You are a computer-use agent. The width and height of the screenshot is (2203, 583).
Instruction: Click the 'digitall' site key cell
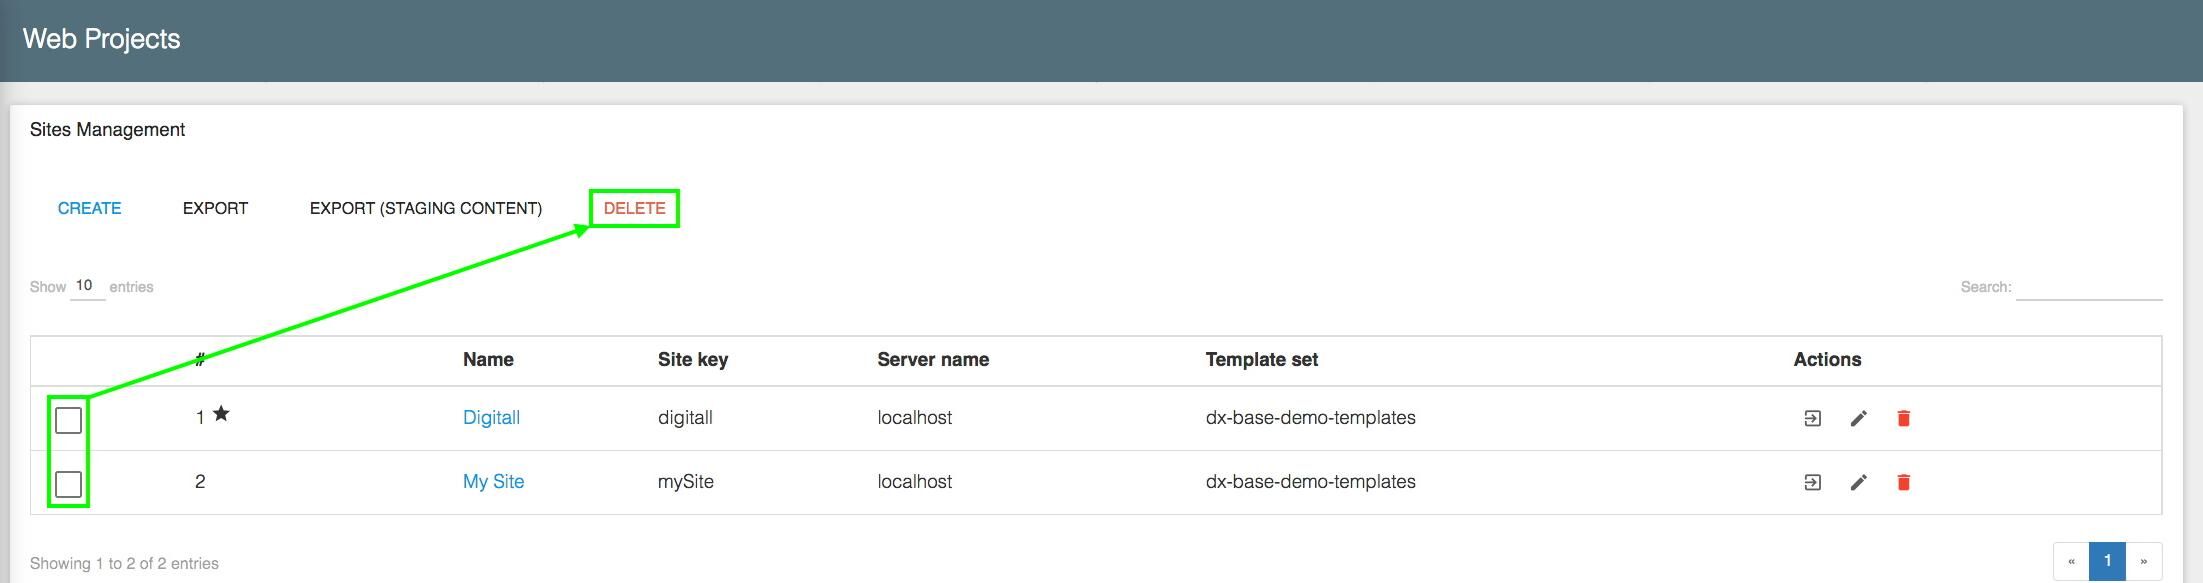pyautogui.click(x=685, y=418)
